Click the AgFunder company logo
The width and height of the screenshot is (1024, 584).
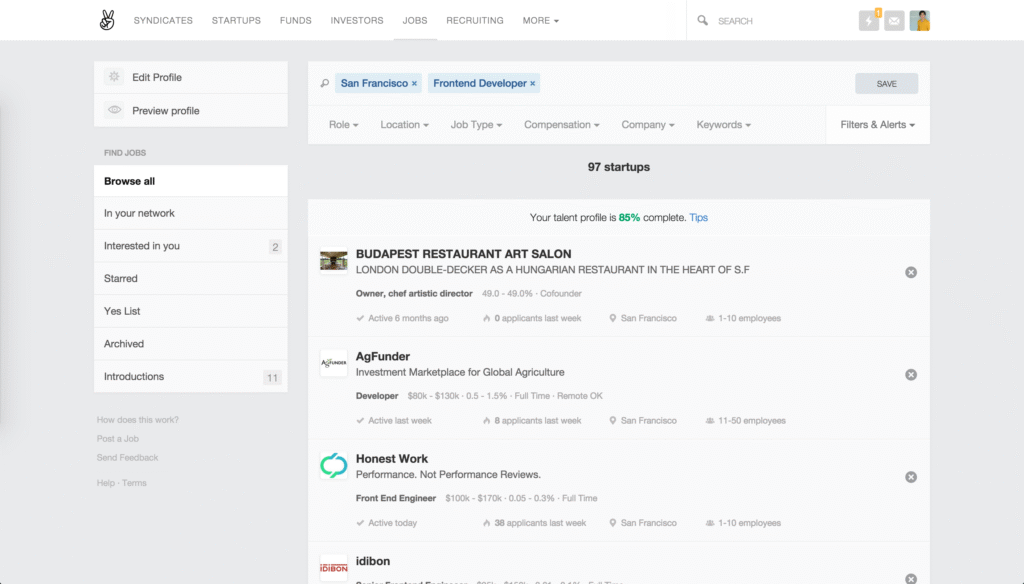(x=333, y=364)
